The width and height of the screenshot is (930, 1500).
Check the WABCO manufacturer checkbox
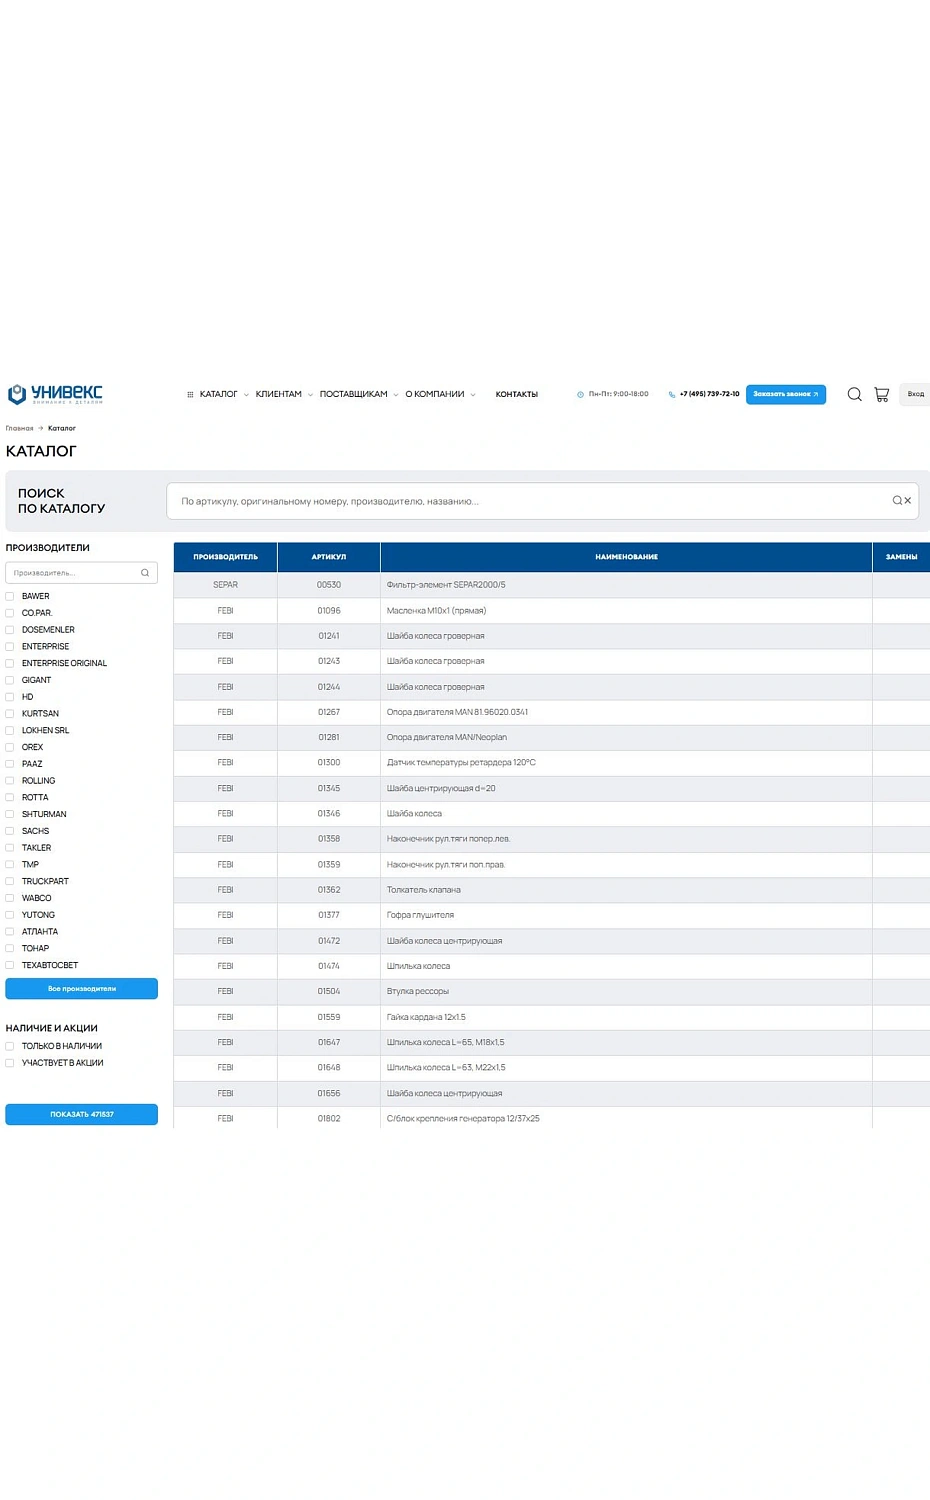click(10, 898)
